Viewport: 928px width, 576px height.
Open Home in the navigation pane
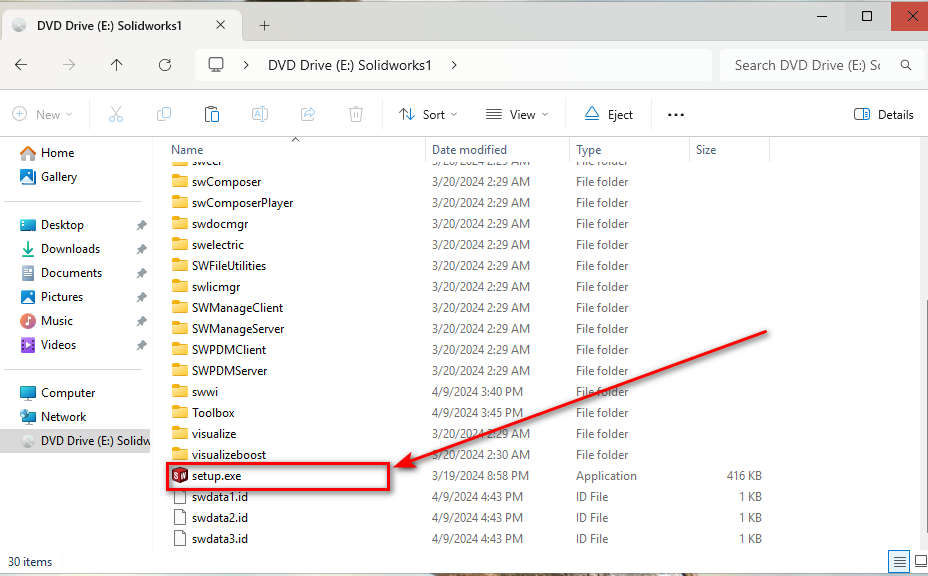click(57, 153)
